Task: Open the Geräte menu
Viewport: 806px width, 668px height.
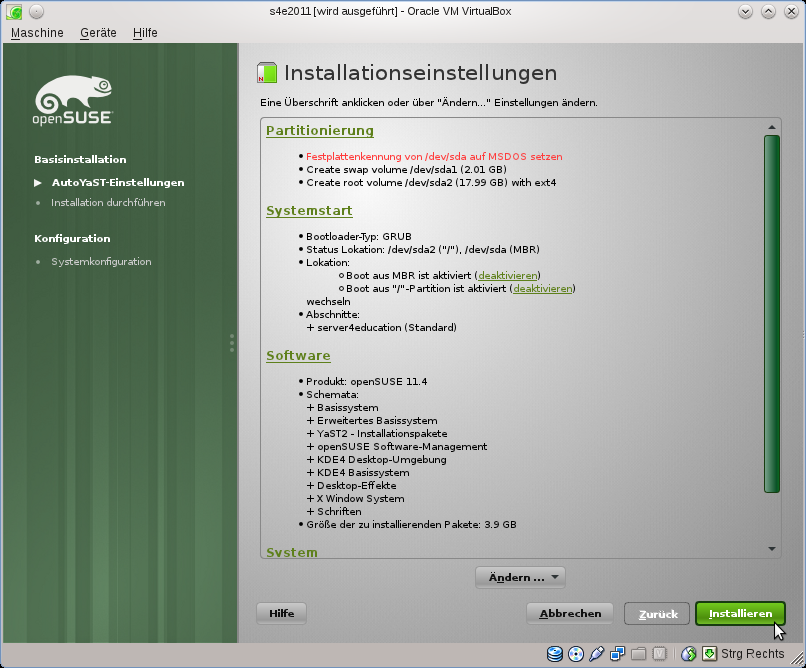Action: (98, 33)
